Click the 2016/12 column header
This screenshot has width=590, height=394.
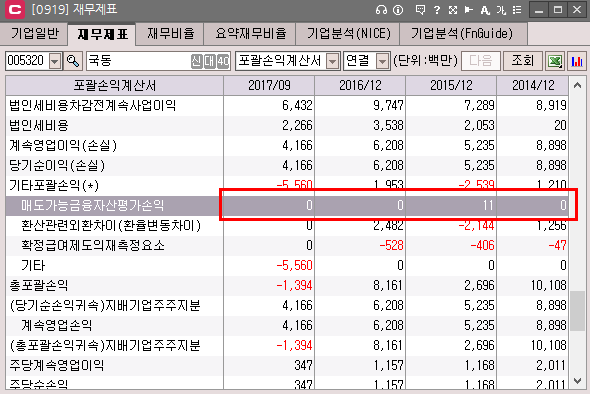tap(360, 85)
